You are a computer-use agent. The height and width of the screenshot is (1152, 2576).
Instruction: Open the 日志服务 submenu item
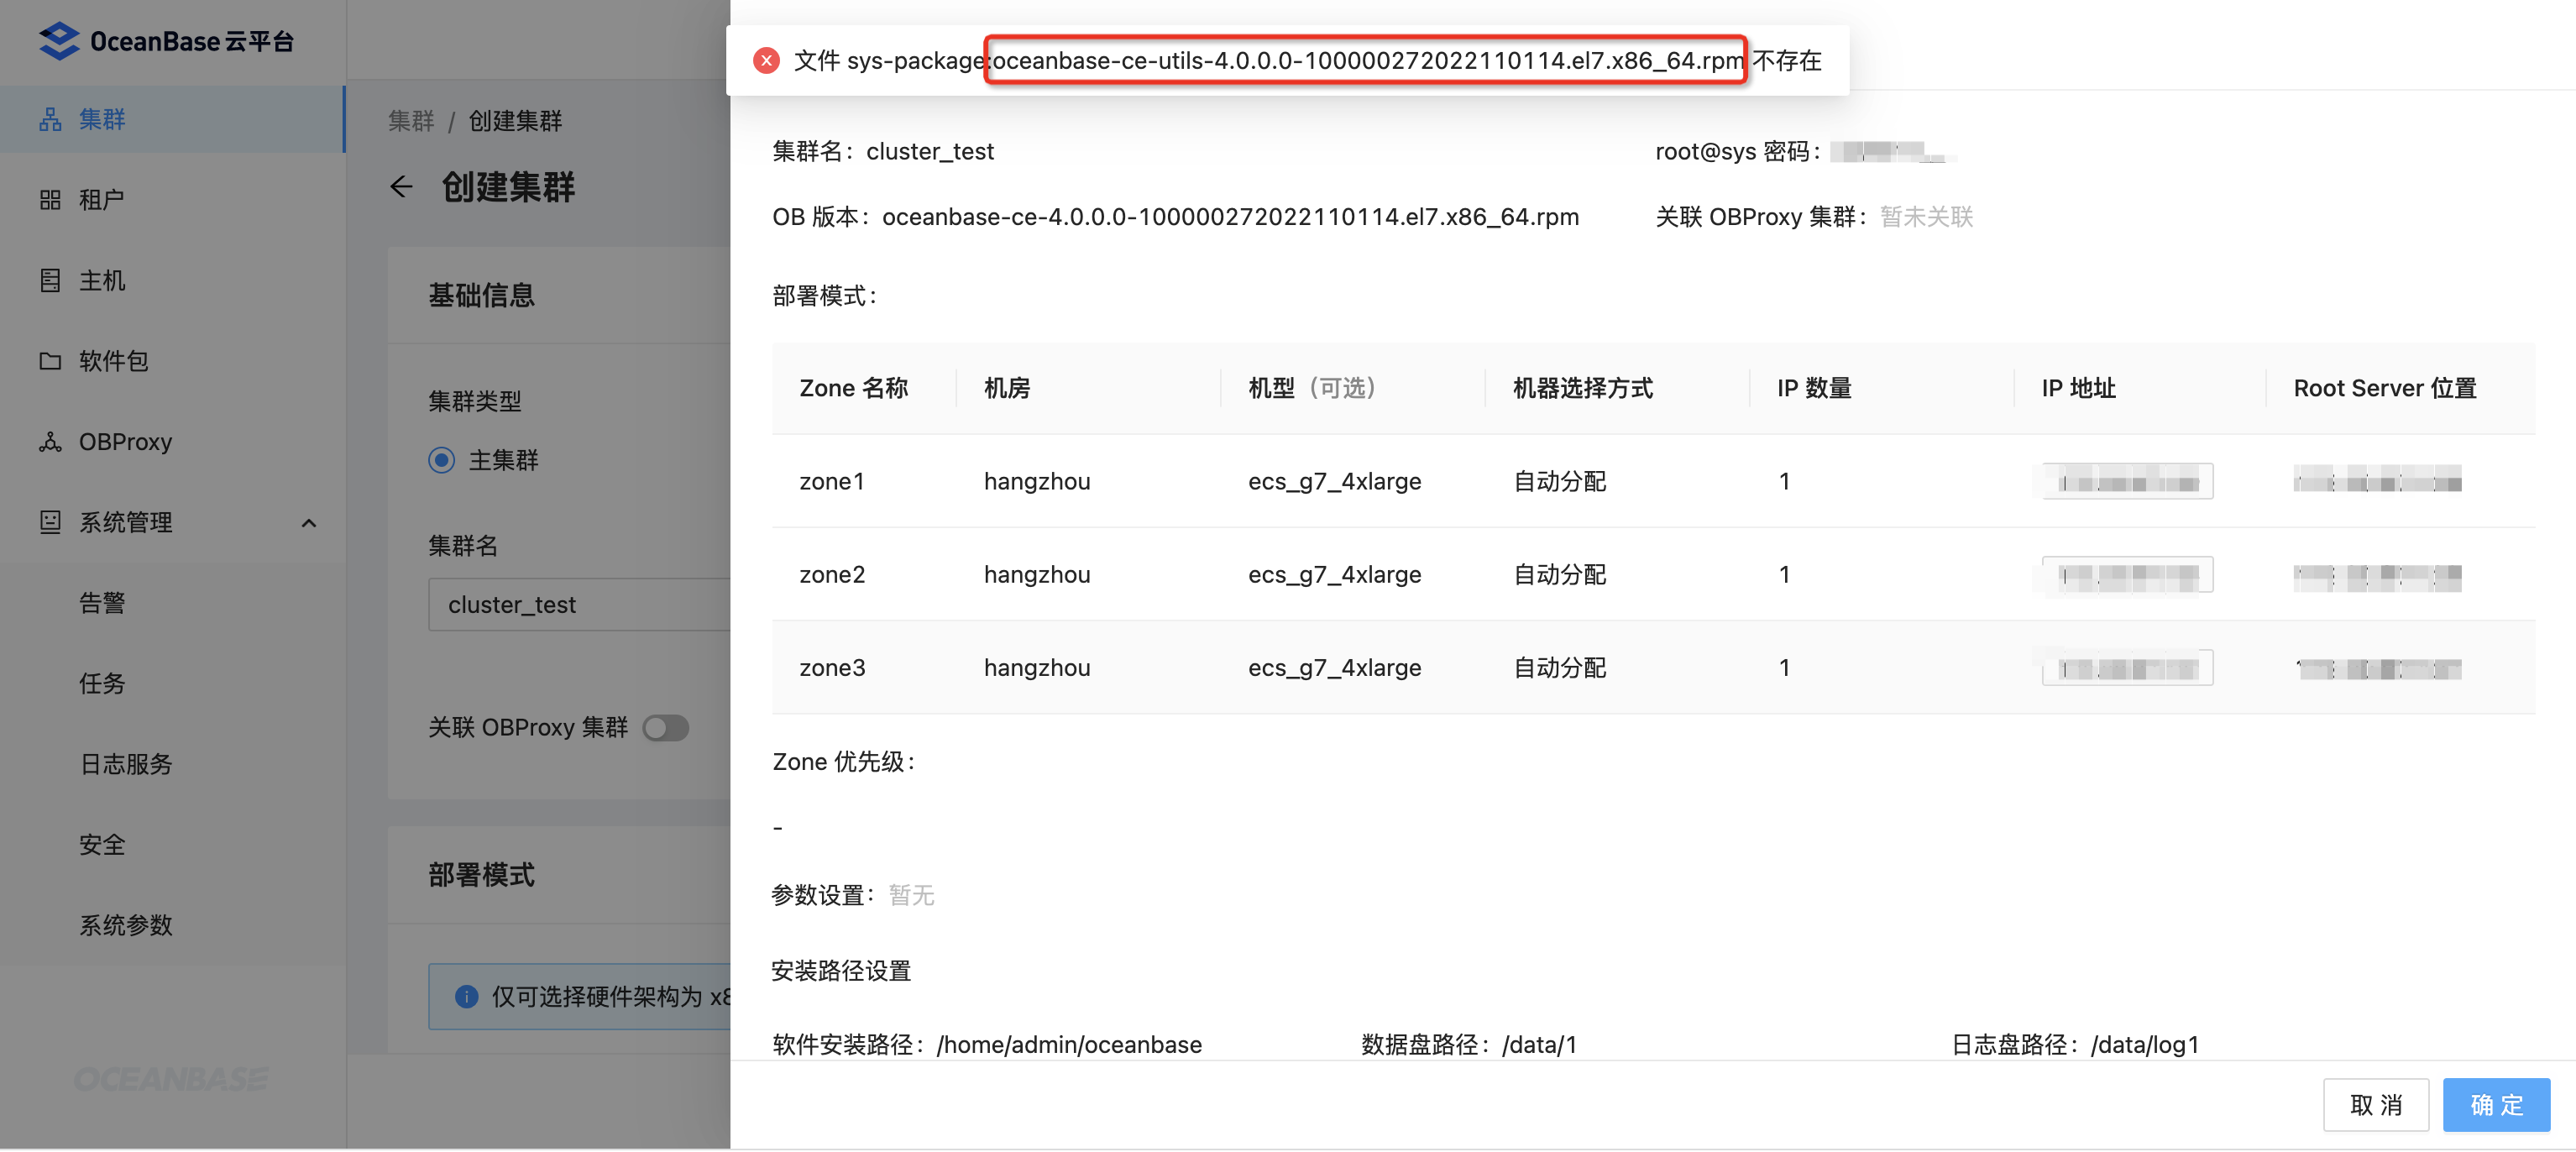(173, 764)
